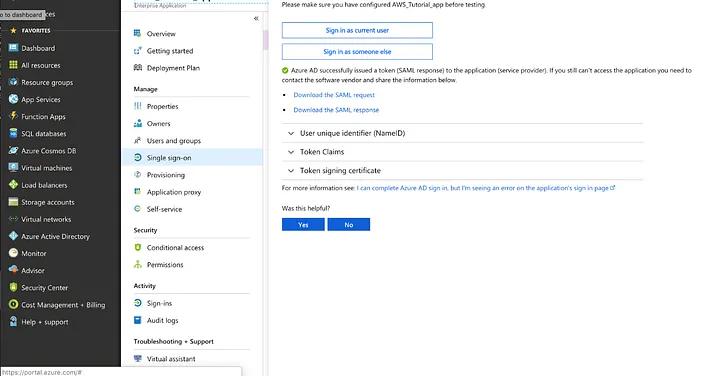Select Single sign-on menu item
Viewport: 720px width, 376px height.
[x=192, y=157]
